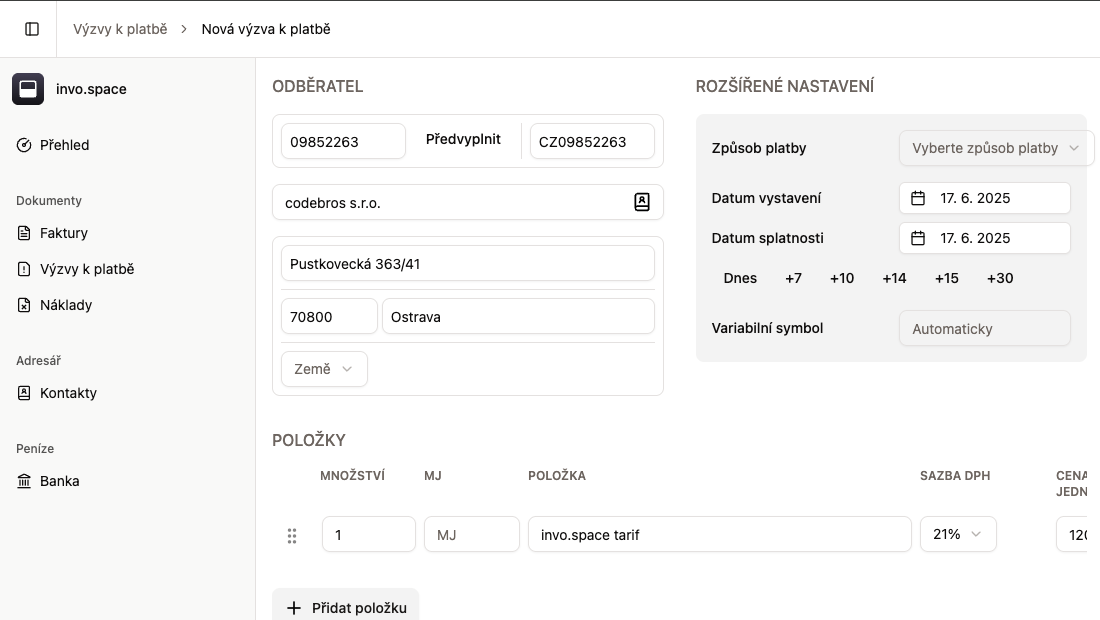Grab the drag handle of the item row
This screenshot has width=1100, height=620.
click(292, 535)
